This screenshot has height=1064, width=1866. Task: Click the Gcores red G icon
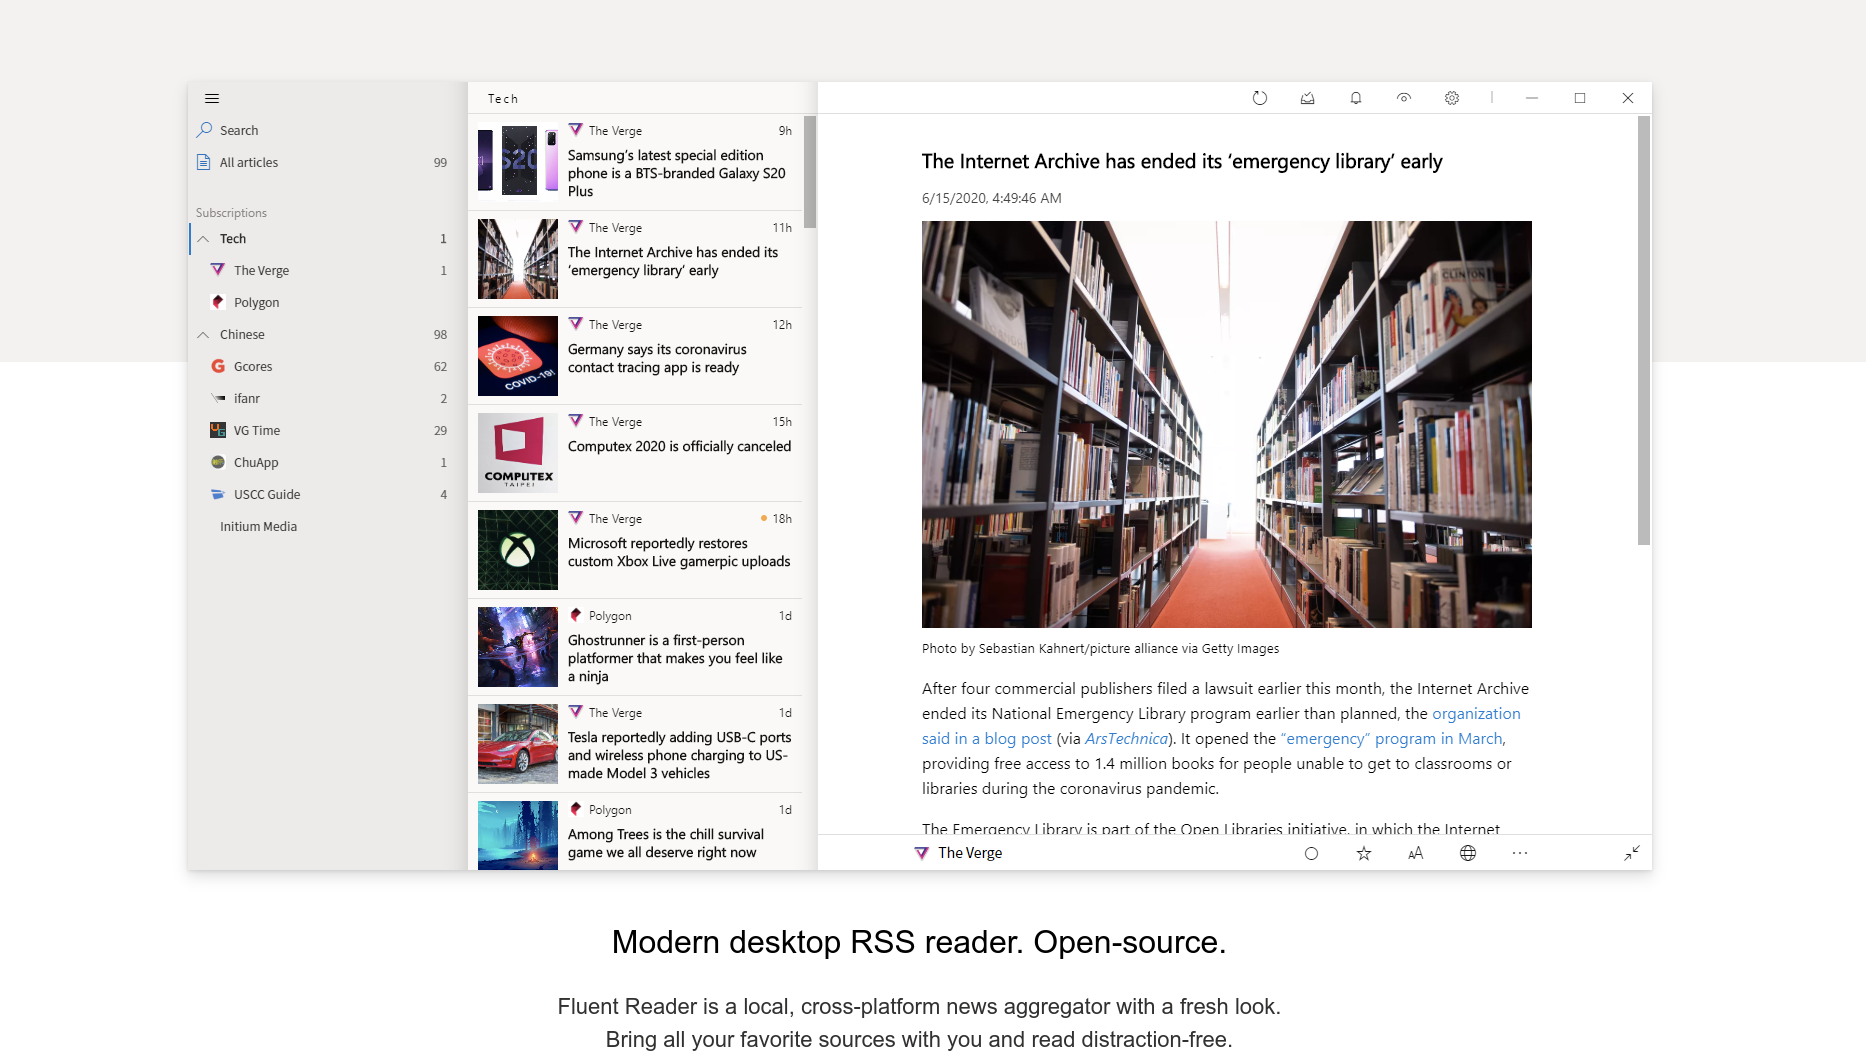[x=218, y=367]
